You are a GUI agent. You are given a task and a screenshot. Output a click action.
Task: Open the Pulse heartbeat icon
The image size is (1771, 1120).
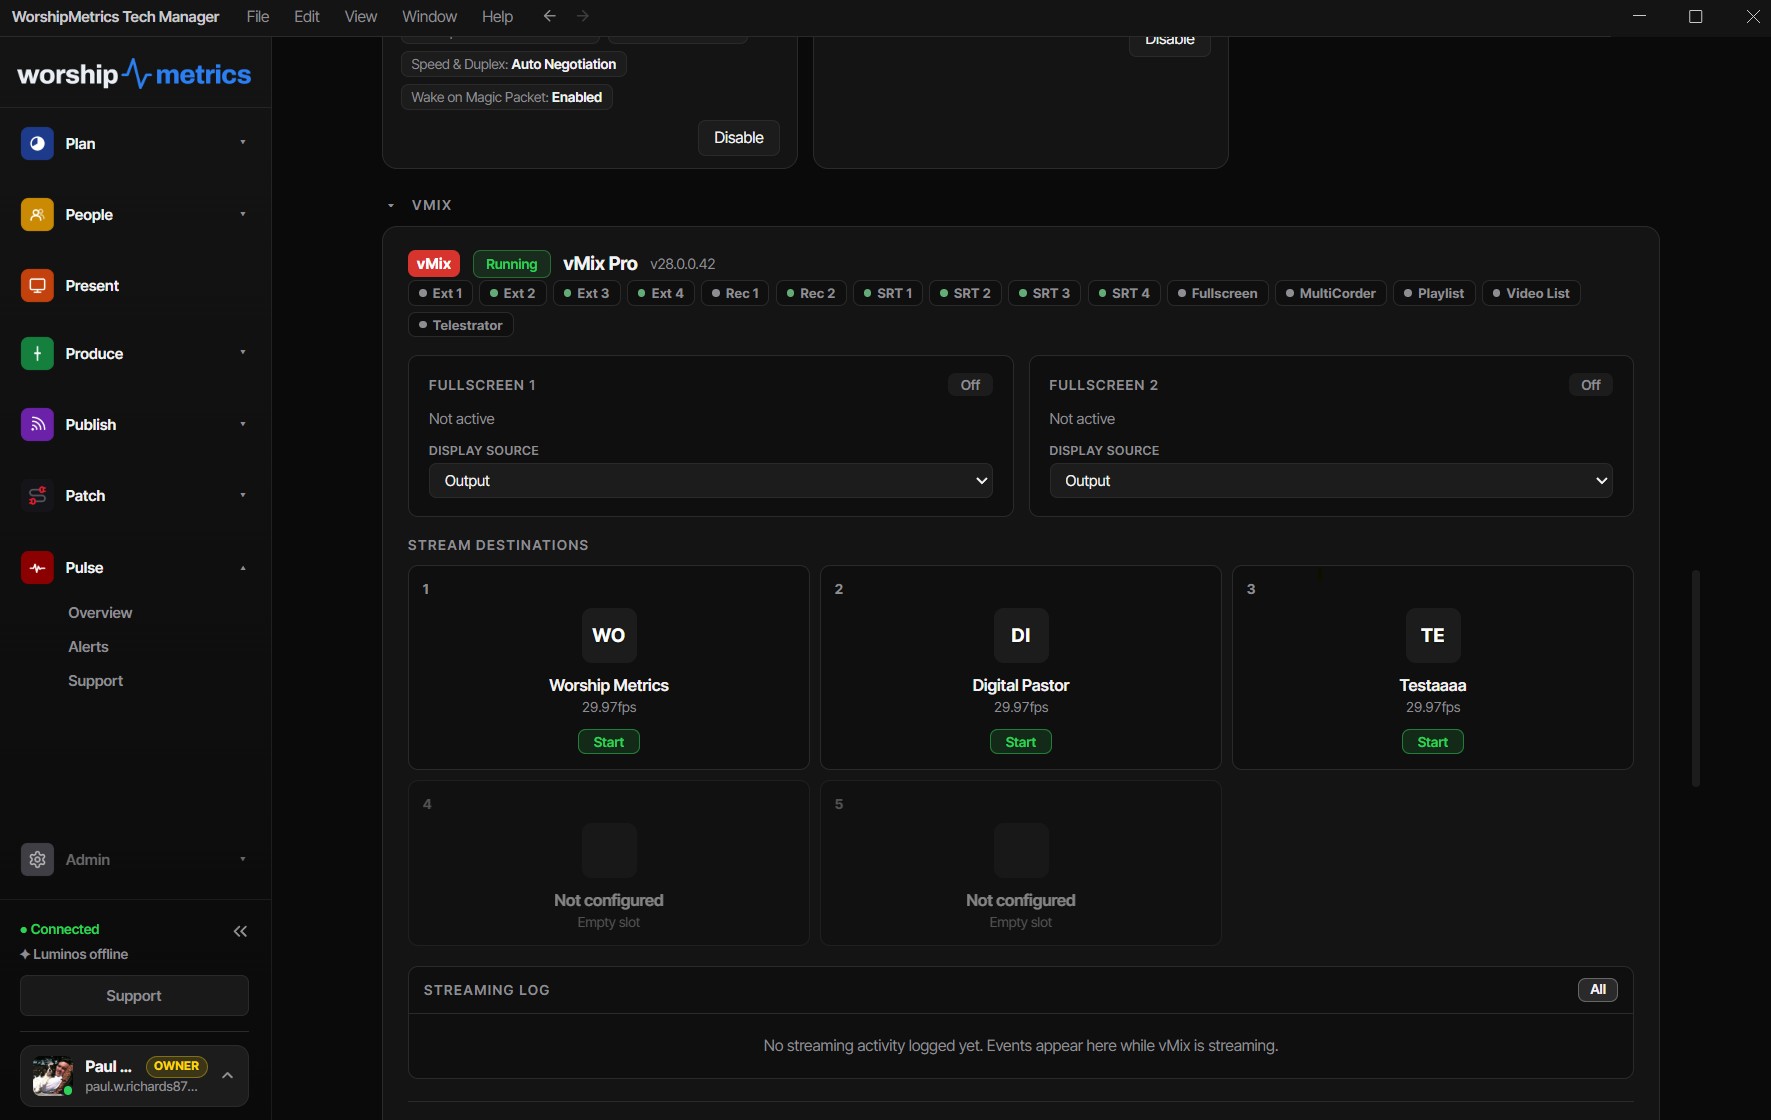tap(37, 568)
